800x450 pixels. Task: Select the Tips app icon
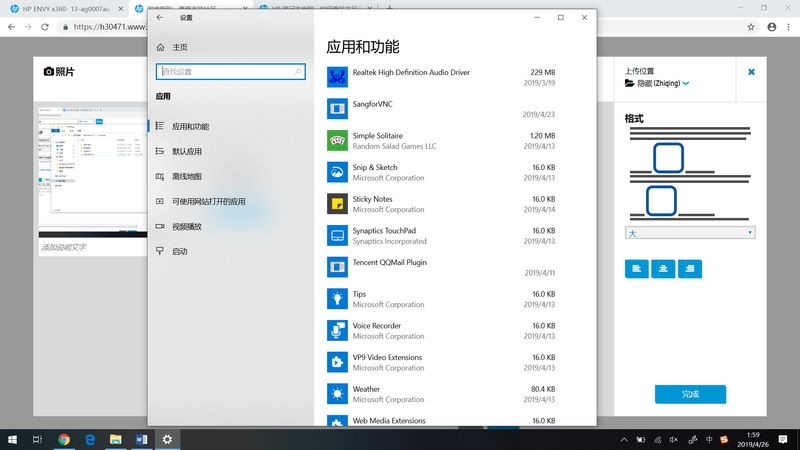click(x=337, y=298)
